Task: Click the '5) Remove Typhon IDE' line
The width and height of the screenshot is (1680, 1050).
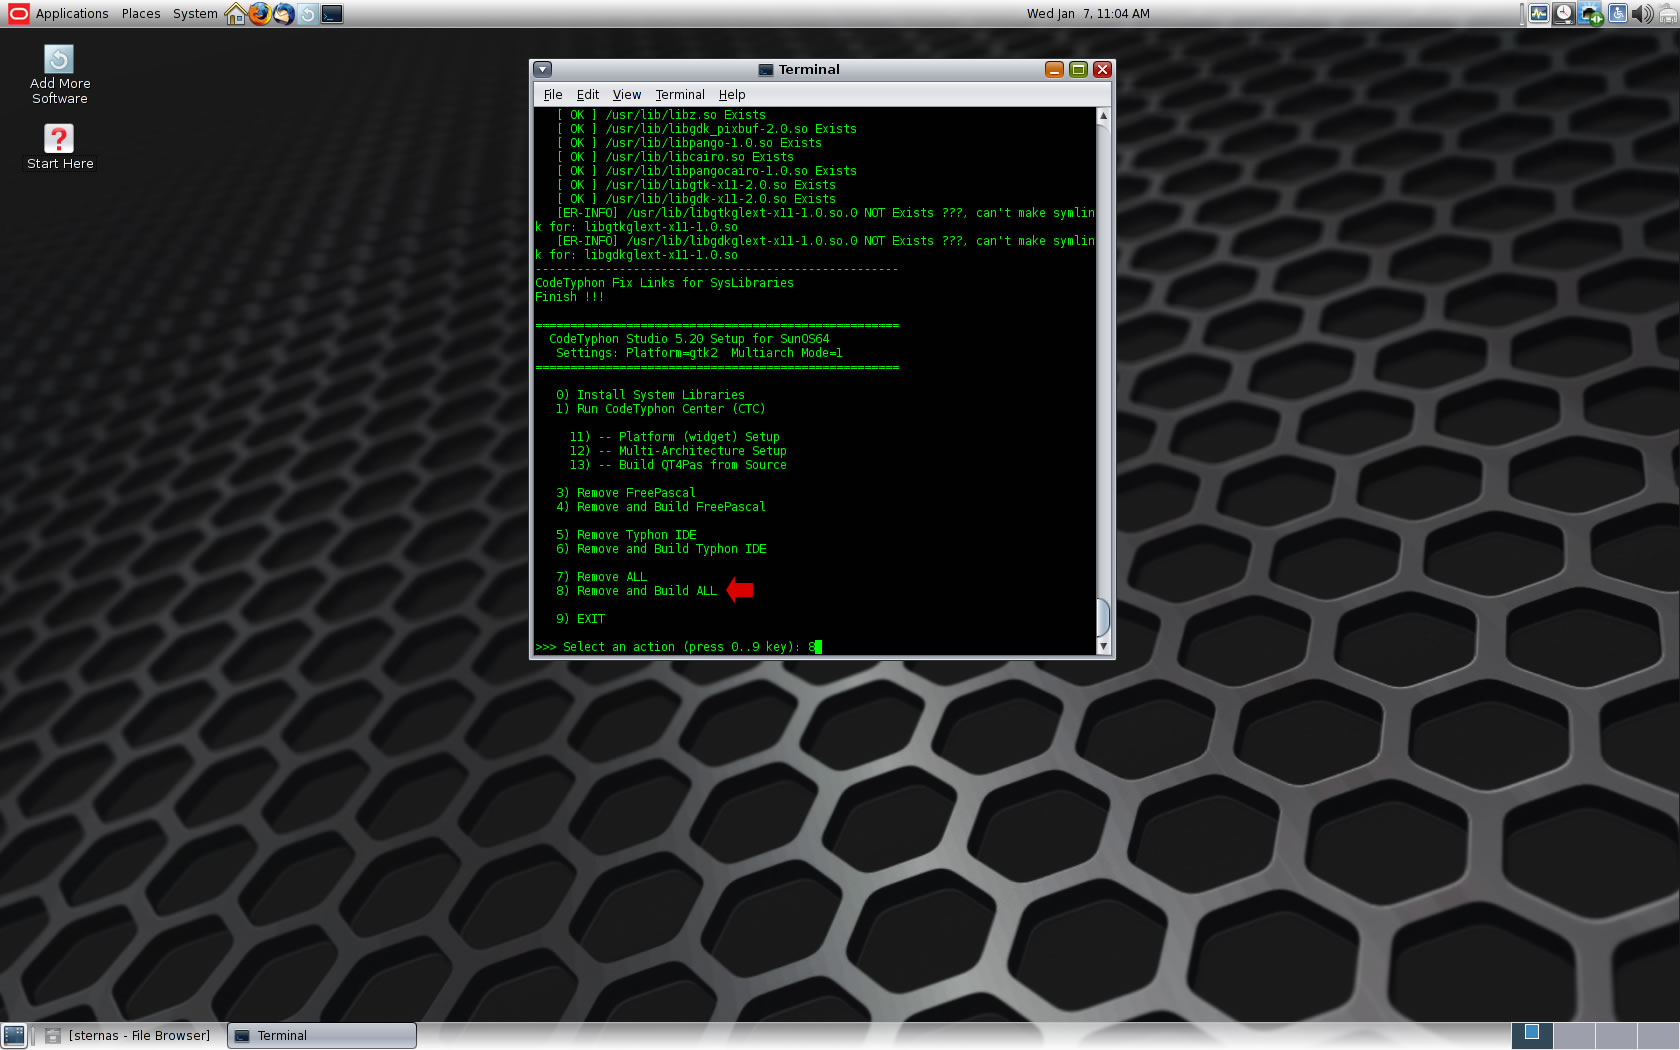Action: click(x=626, y=535)
